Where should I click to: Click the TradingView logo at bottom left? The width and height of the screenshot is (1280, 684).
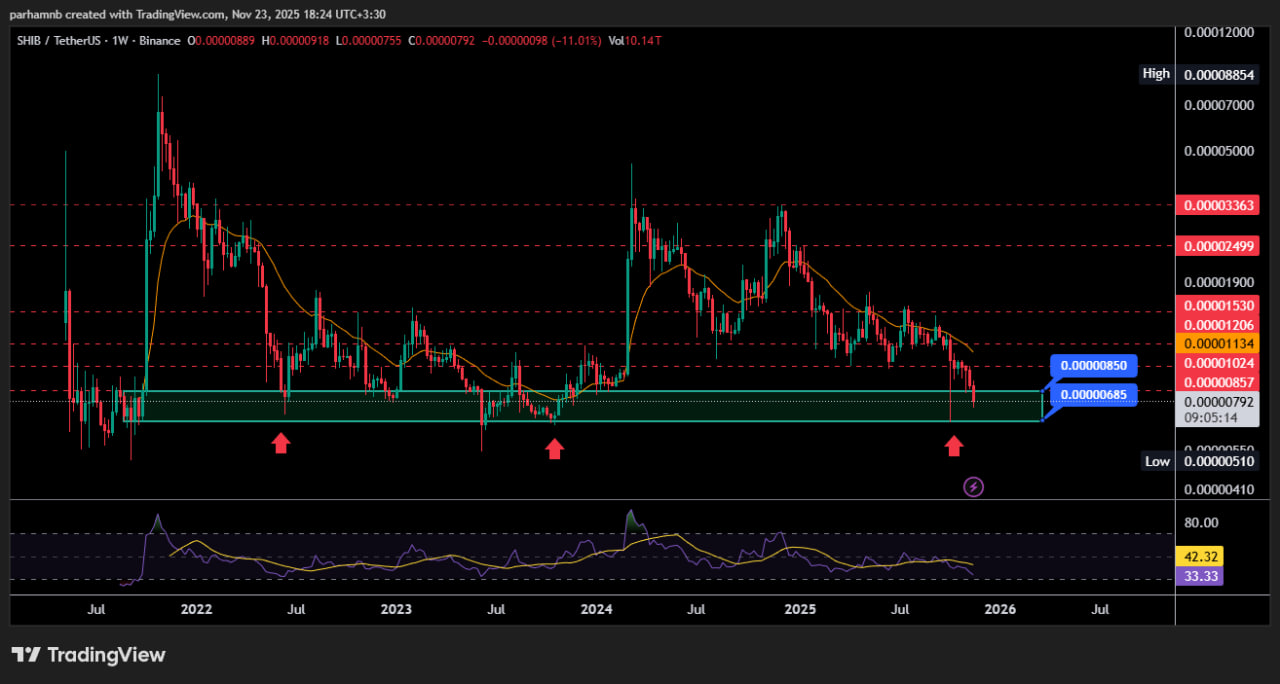coord(88,655)
